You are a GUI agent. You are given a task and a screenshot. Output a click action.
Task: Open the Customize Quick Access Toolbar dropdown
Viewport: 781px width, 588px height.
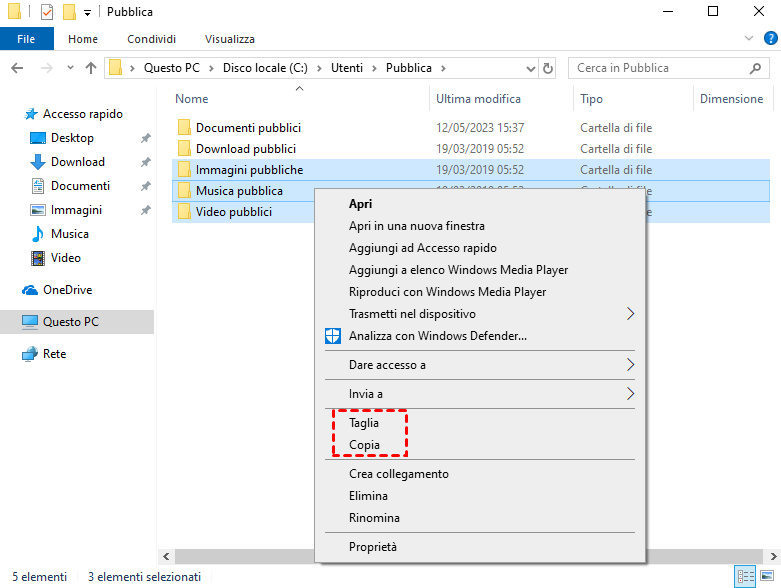tap(88, 12)
